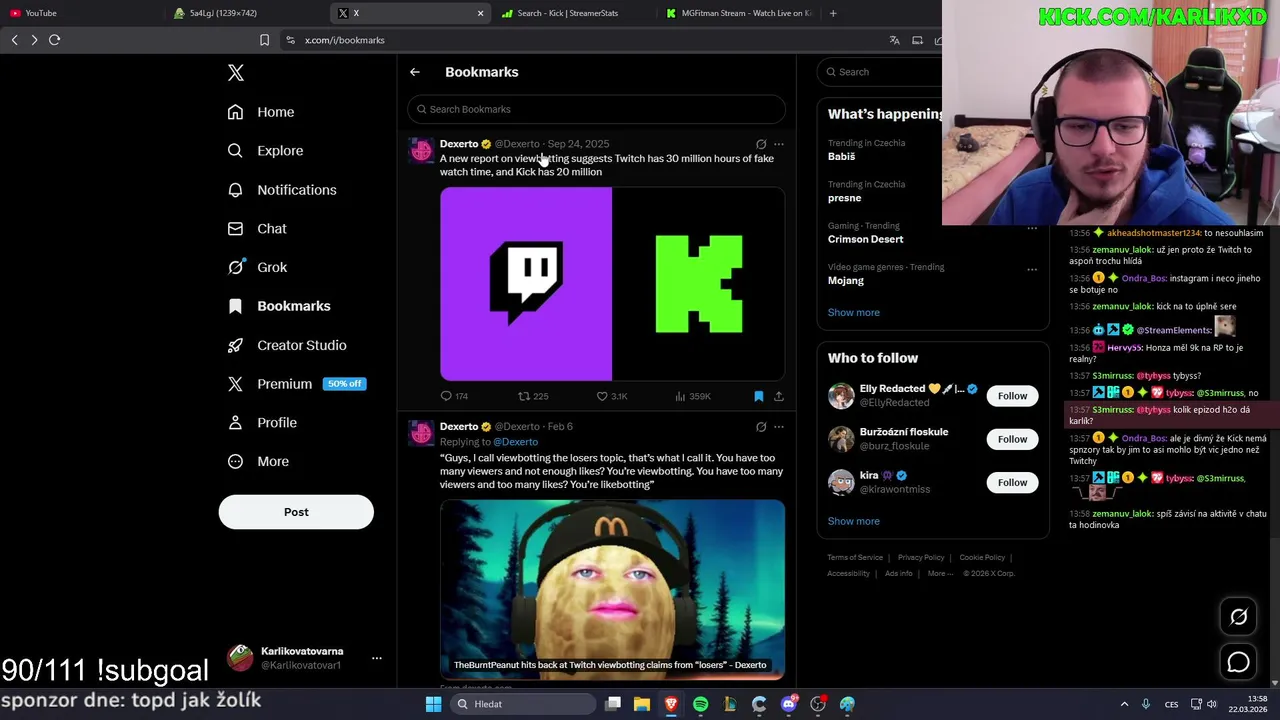Open options dots for Mojang trend
Screen dimensions: 1280x720
(1032, 269)
